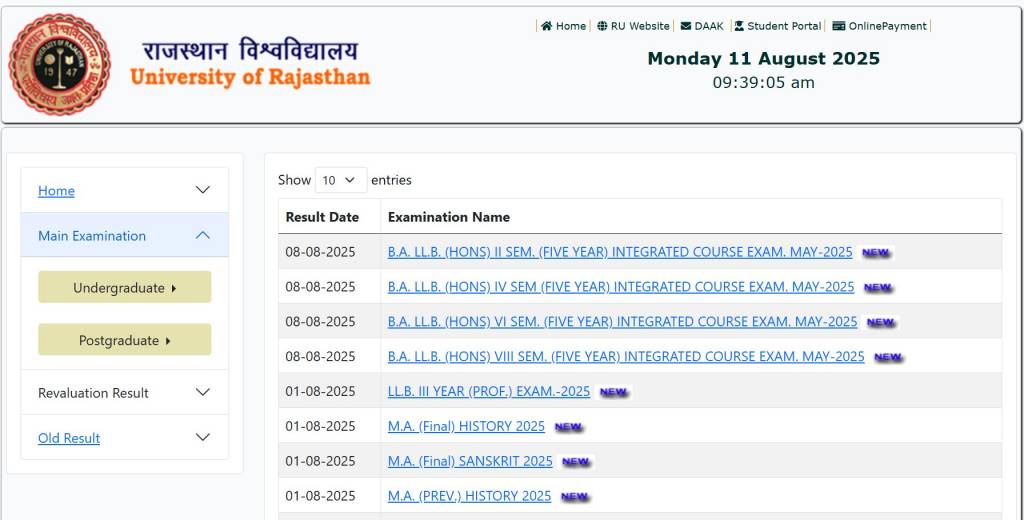Click NEW badge beside M.A. (Final) HISTORY 2025
The height and width of the screenshot is (520, 1024).
568,427
